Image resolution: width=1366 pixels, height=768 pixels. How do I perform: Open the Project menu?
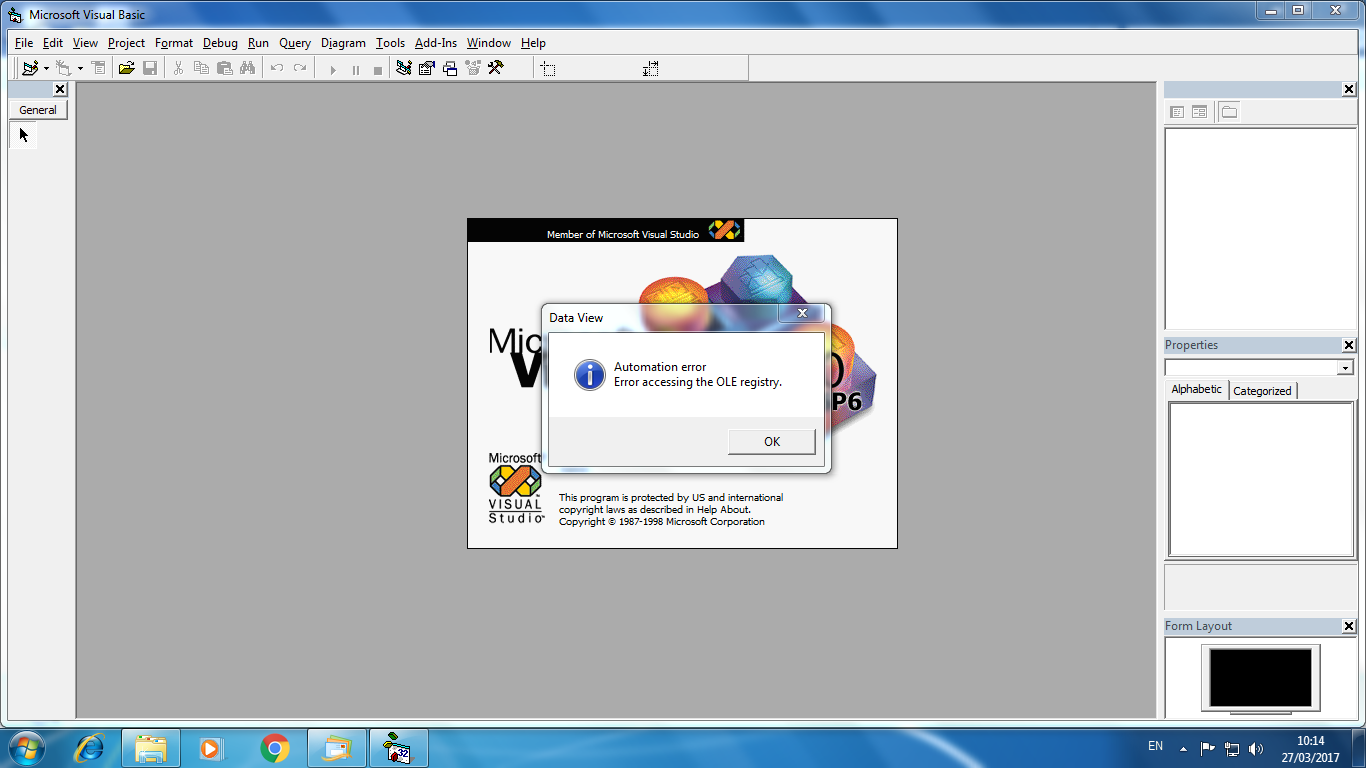(127, 43)
